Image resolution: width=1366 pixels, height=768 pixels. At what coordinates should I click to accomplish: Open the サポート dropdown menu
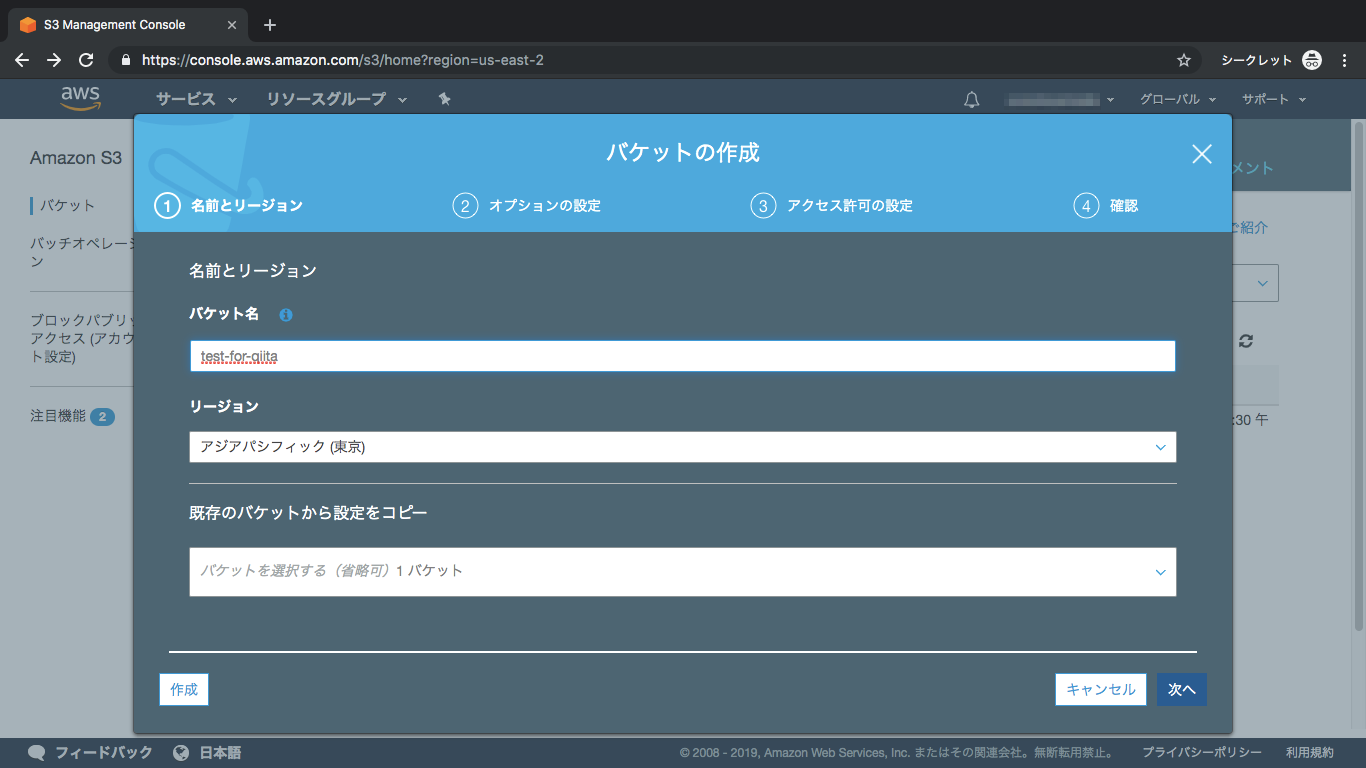point(1273,99)
